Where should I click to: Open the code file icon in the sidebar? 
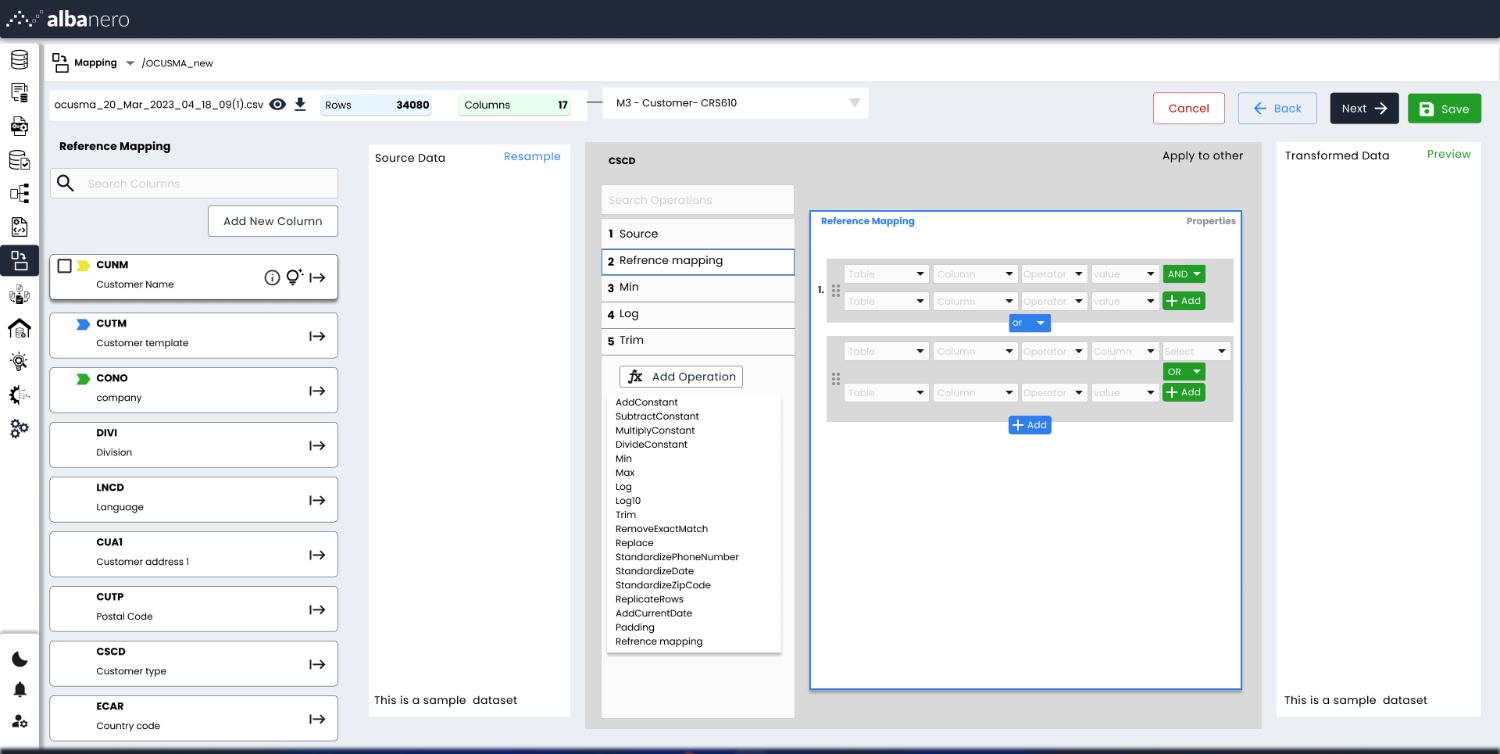(x=19, y=227)
